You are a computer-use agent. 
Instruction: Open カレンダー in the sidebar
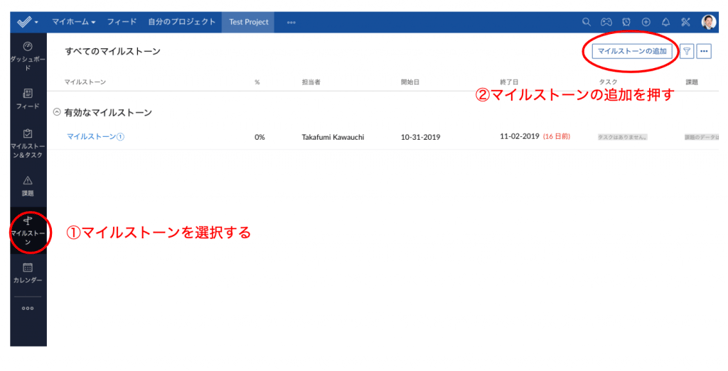click(28, 273)
